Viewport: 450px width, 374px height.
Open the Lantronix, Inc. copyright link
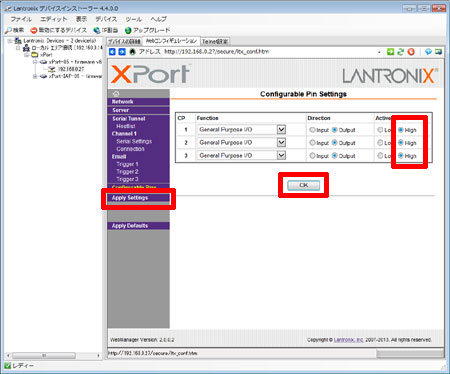pos(348,340)
